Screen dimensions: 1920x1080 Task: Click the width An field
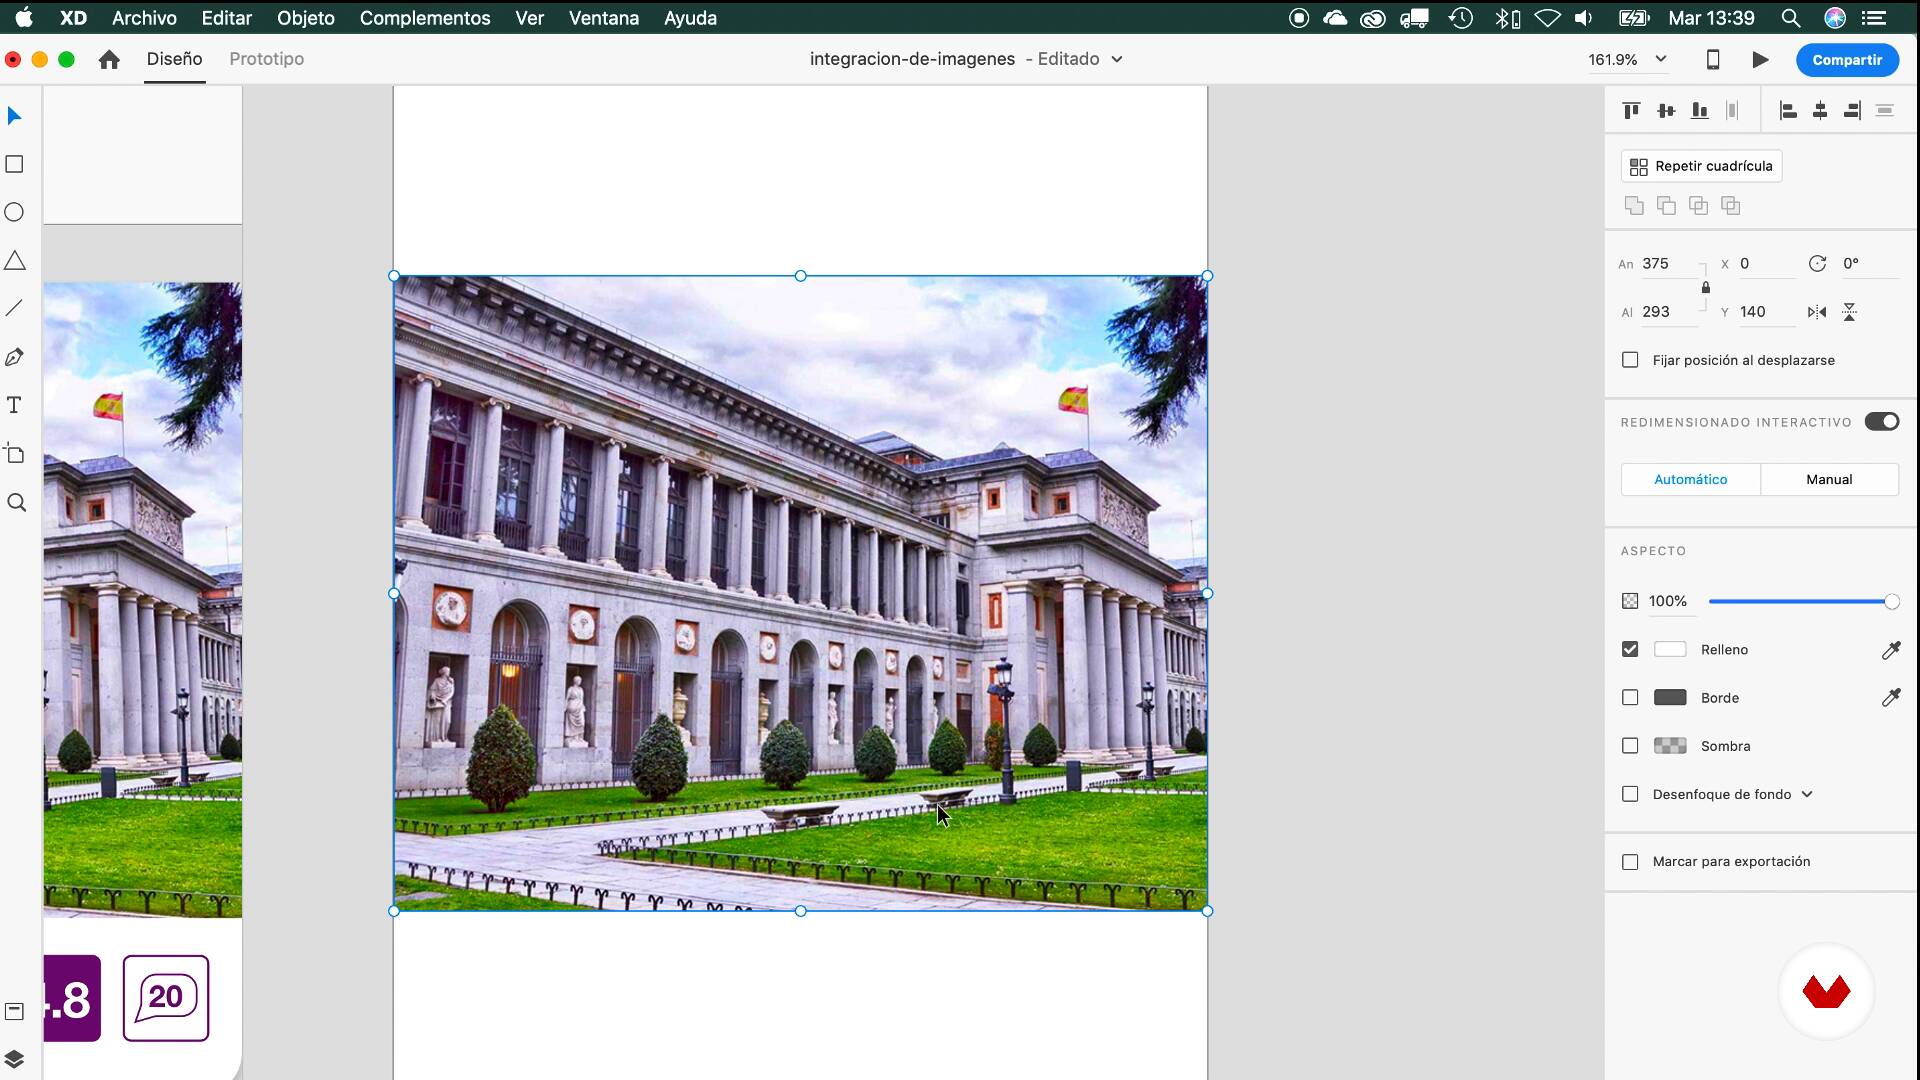pyautogui.click(x=1669, y=264)
